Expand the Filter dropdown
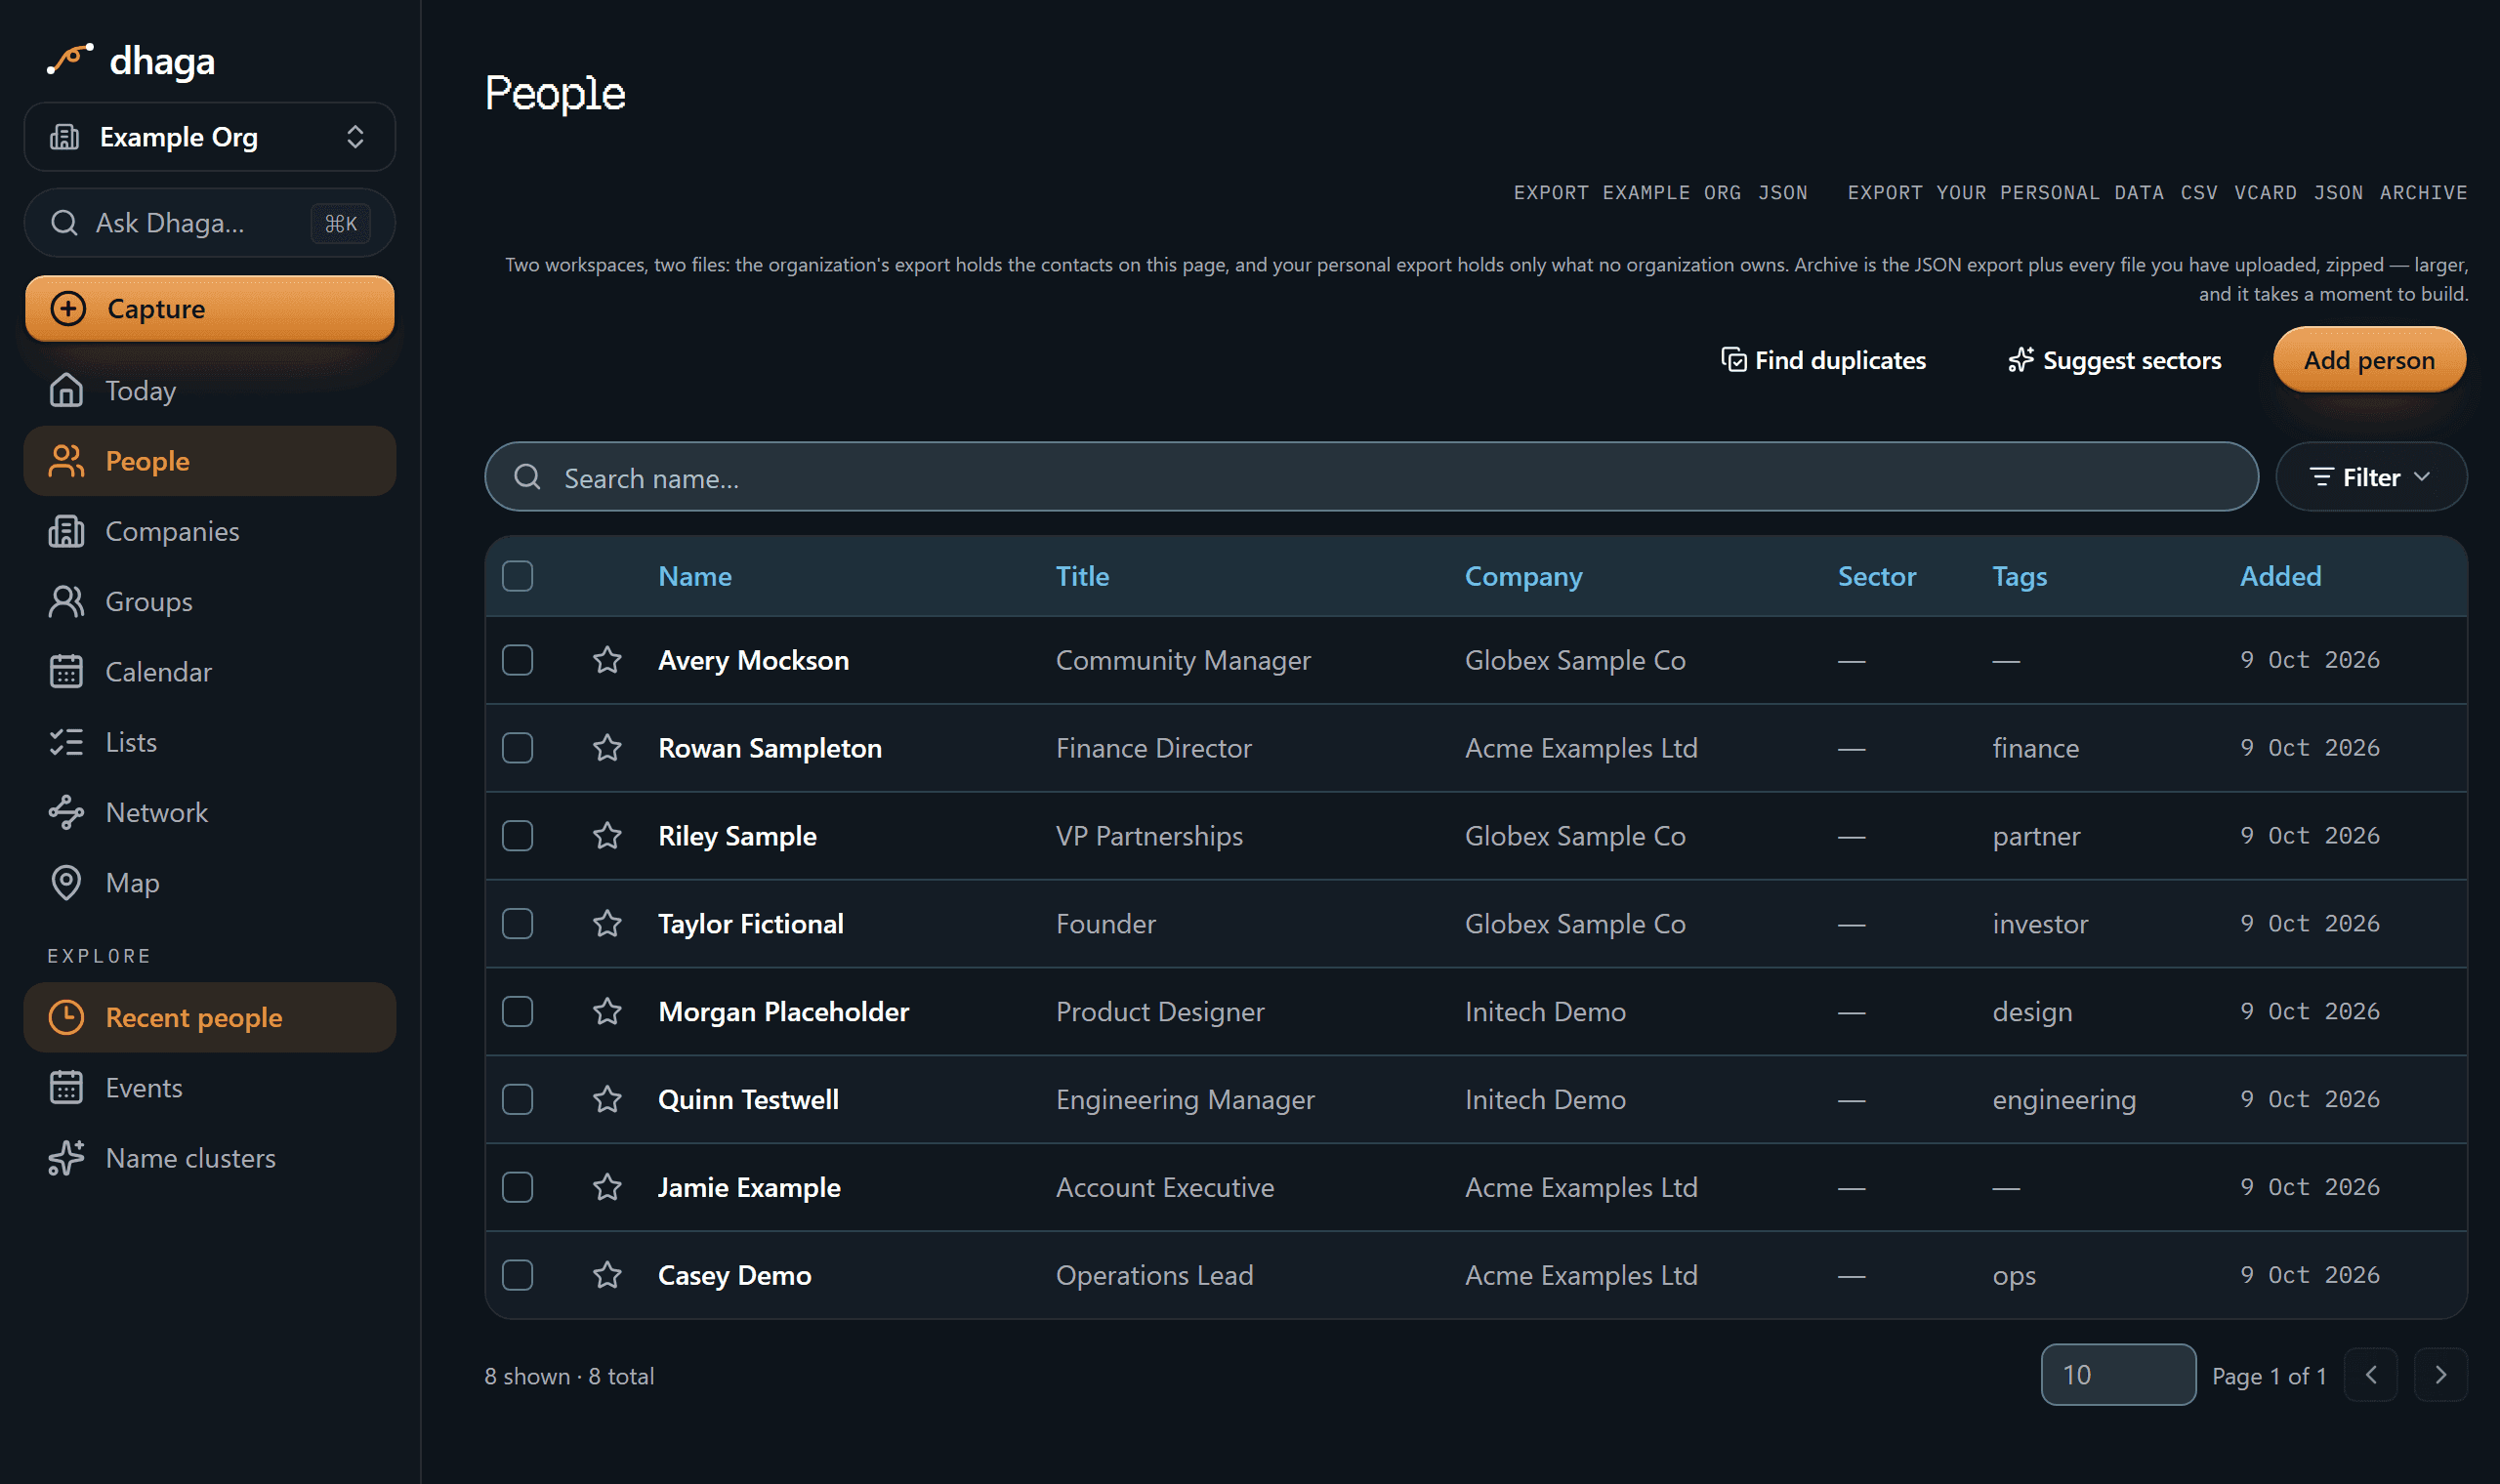The width and height of the screenshot is (2500, 1484). tap(2371, 477)
